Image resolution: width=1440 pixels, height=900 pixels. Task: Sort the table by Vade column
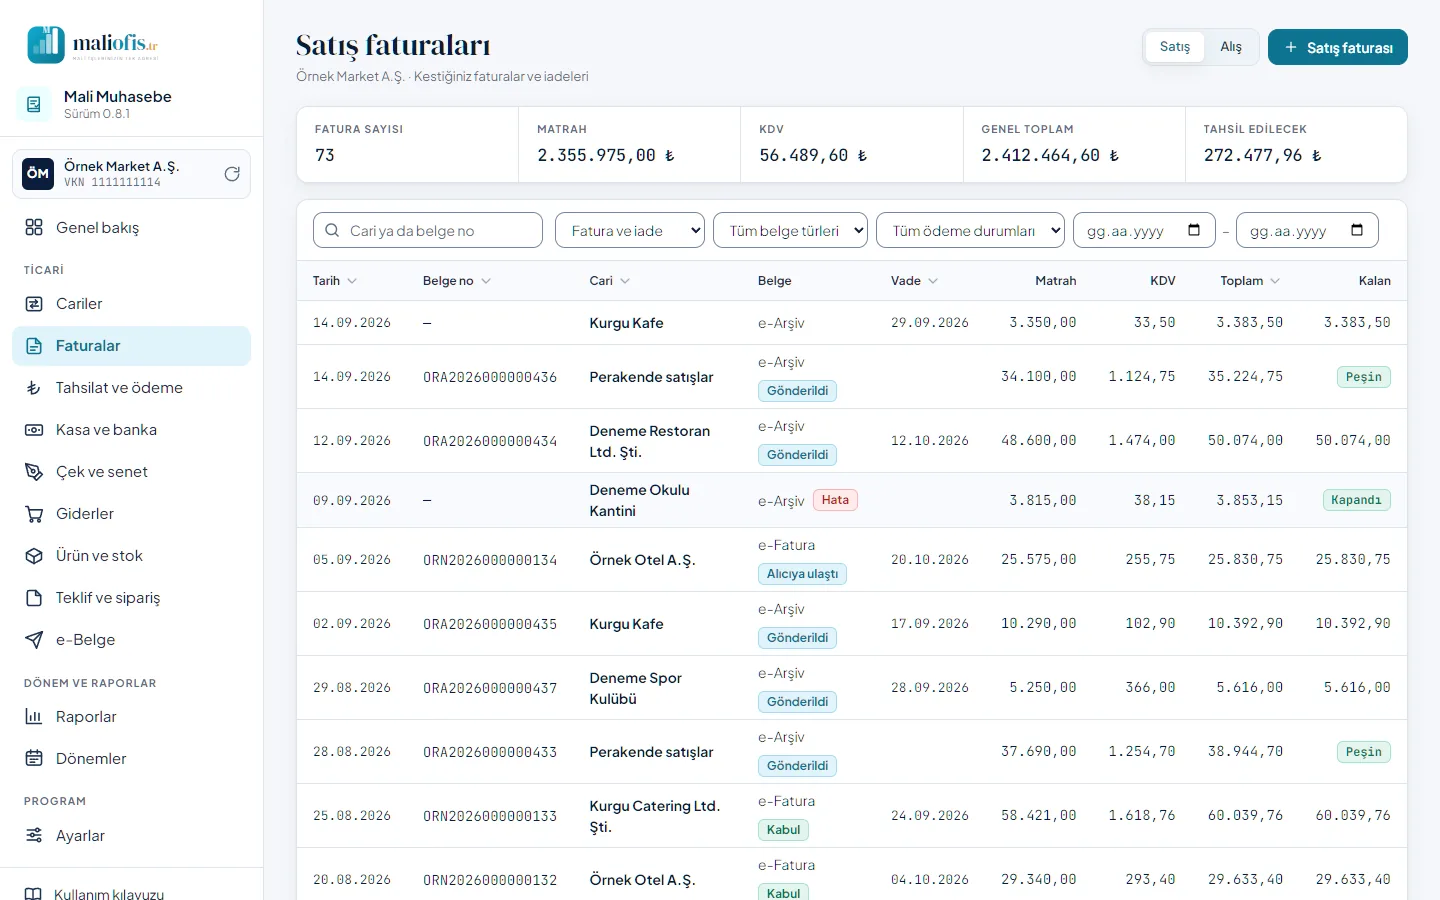(914, 281)
